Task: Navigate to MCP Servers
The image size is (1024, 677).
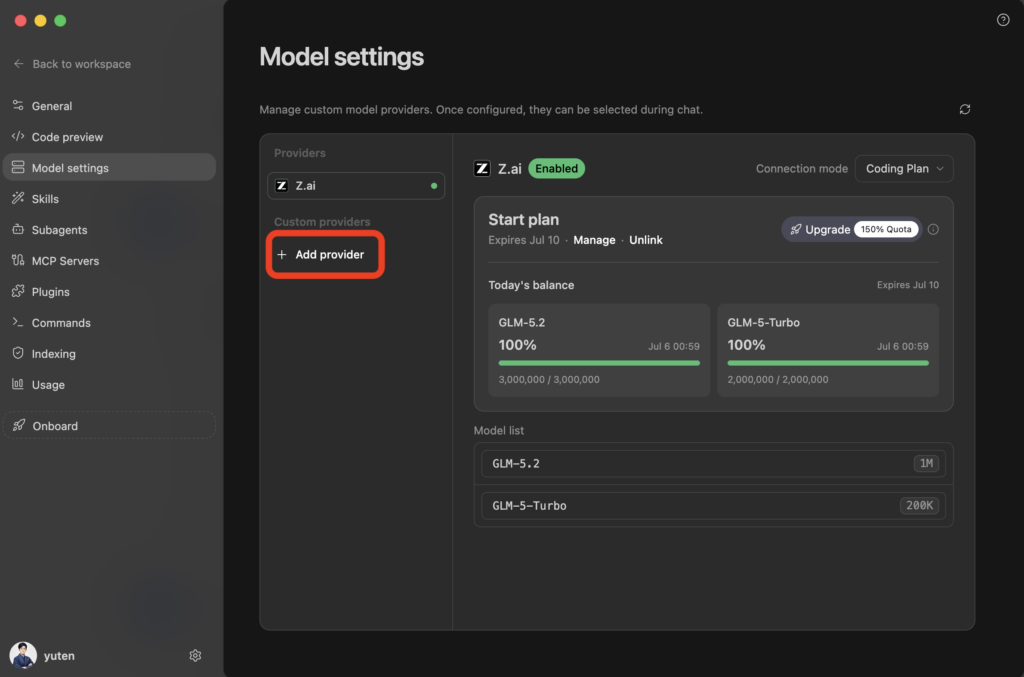Action: (x=109, y=260)
